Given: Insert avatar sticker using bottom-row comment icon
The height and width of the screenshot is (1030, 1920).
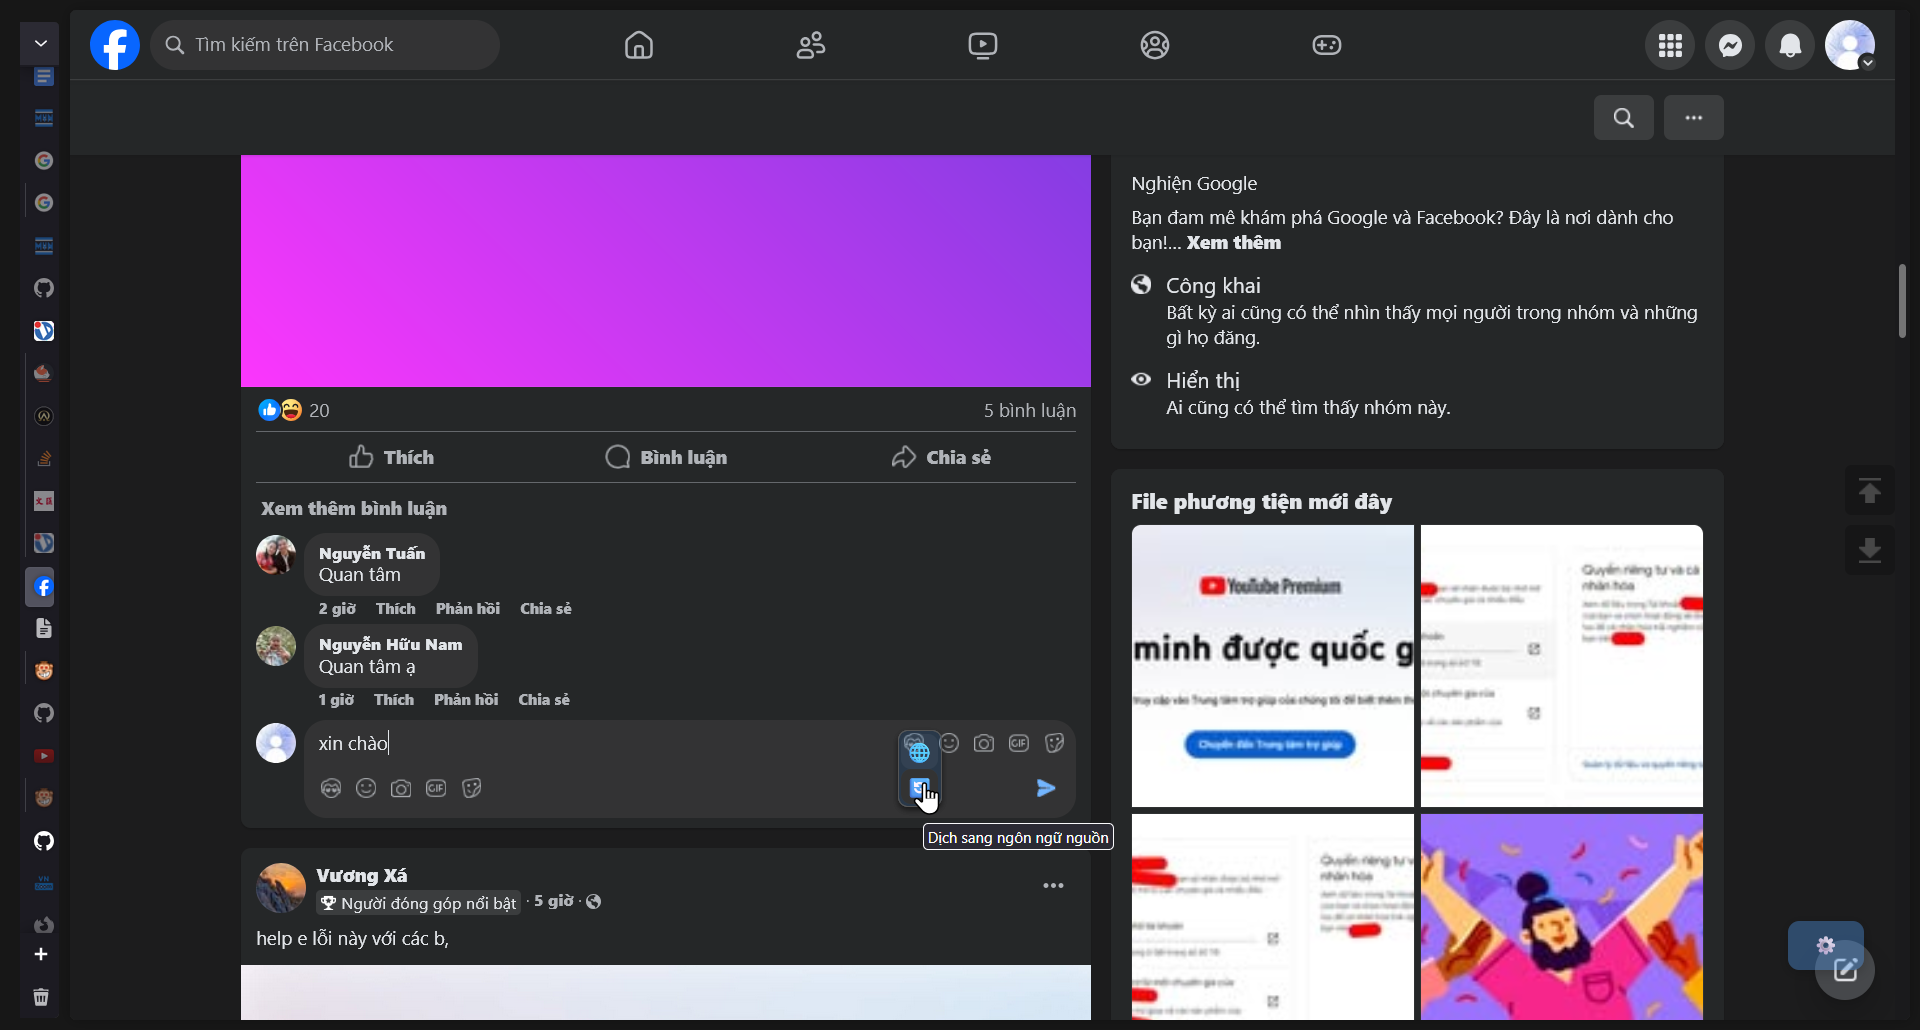Looking at the screenshot, I should (x=331, y=788).
